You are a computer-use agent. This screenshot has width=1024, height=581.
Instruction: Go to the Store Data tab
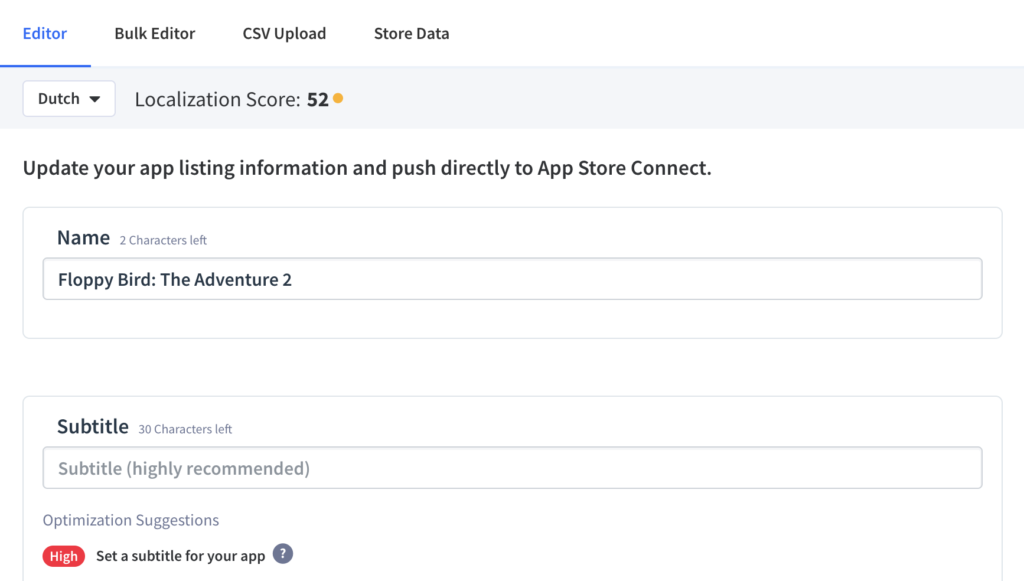(x=411, y=33)
